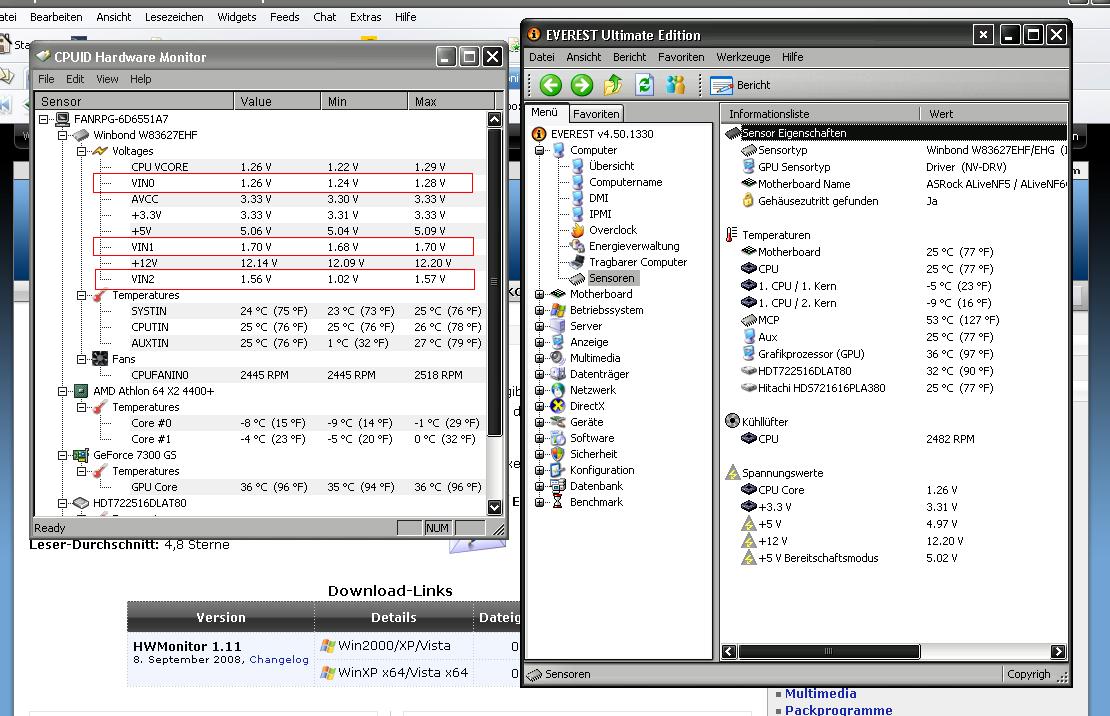This screenshot has height=716, width=1110.
Task: Click the EVEREST horizontal scrollbar right arrow
Action: (x=1058, y=652)
